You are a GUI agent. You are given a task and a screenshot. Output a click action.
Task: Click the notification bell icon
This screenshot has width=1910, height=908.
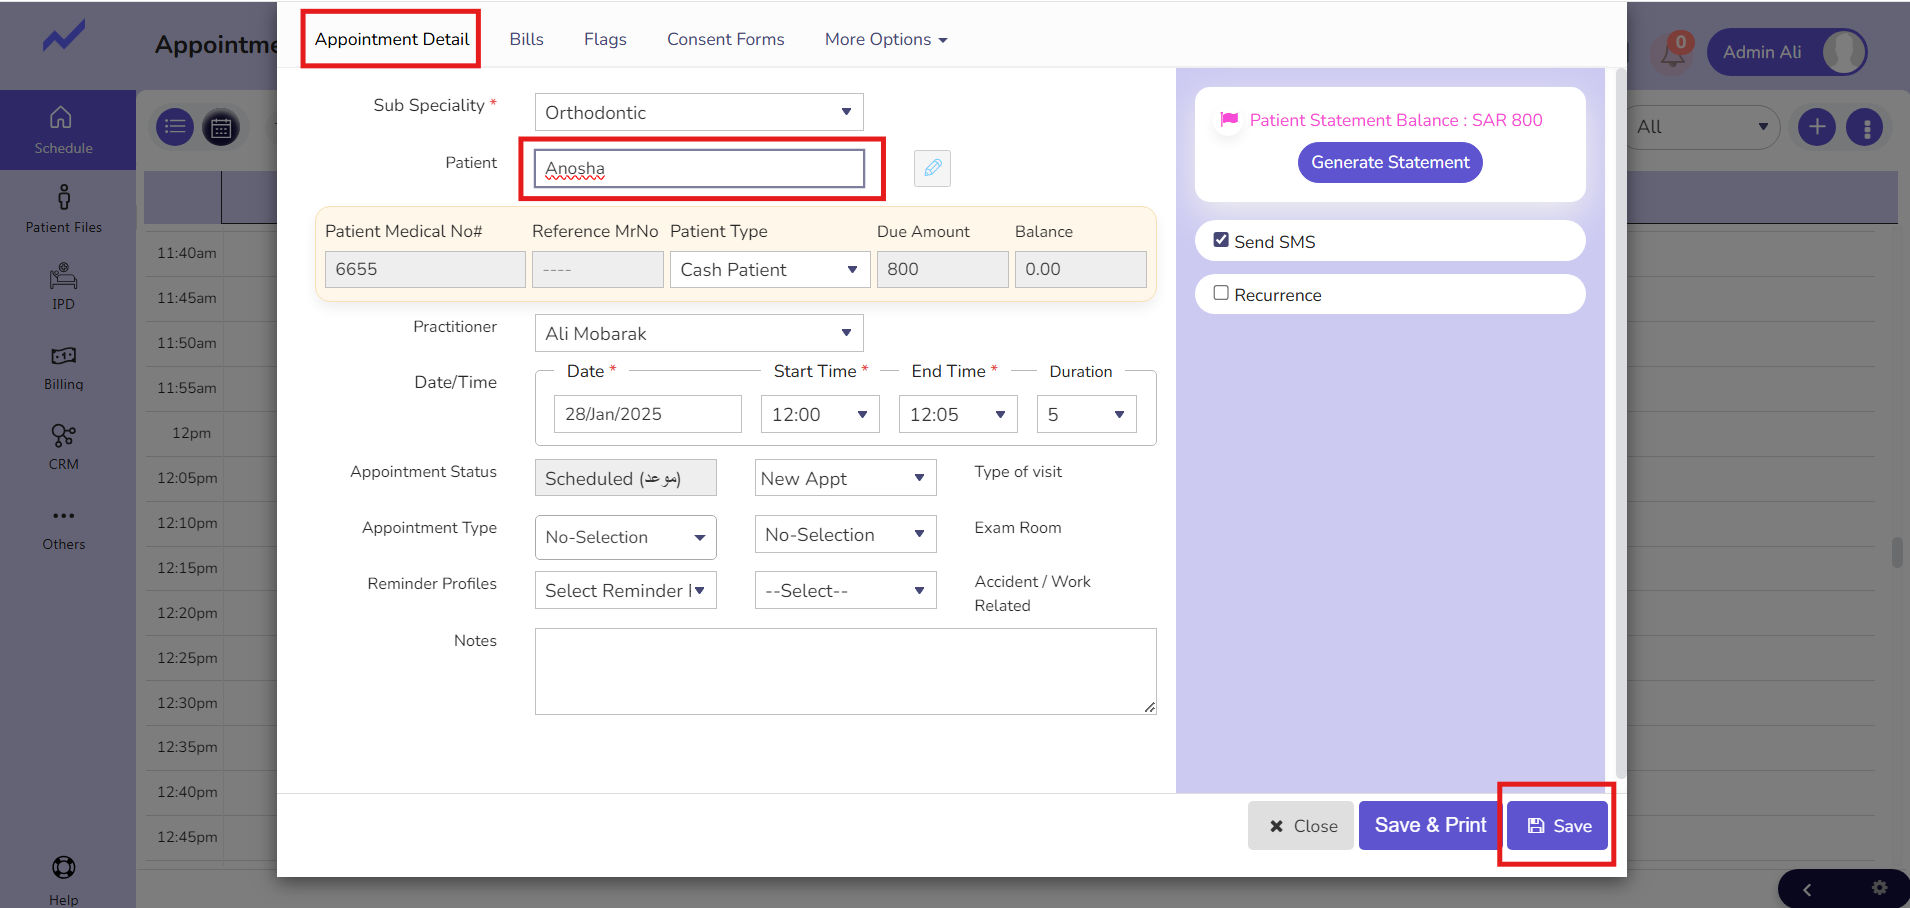(1673, 53)
